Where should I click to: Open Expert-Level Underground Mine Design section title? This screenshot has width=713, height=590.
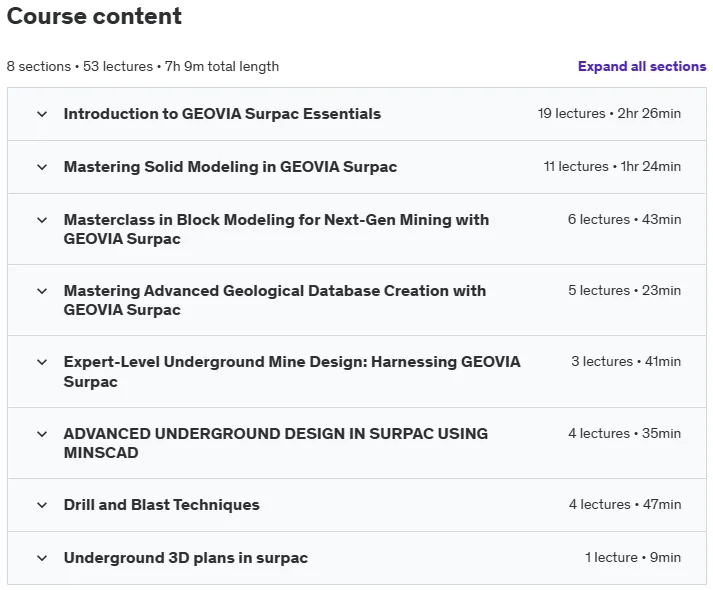point(292,371)
